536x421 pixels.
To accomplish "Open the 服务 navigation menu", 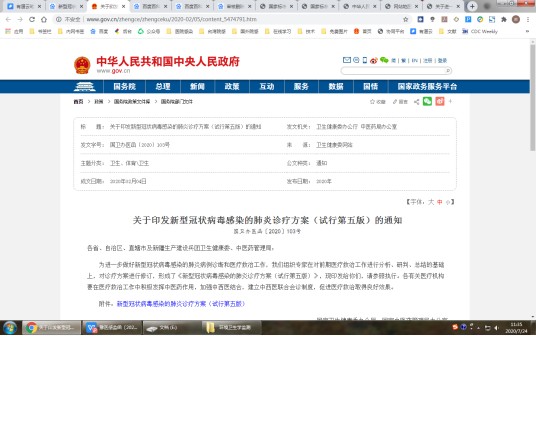I will click(301, 86).
